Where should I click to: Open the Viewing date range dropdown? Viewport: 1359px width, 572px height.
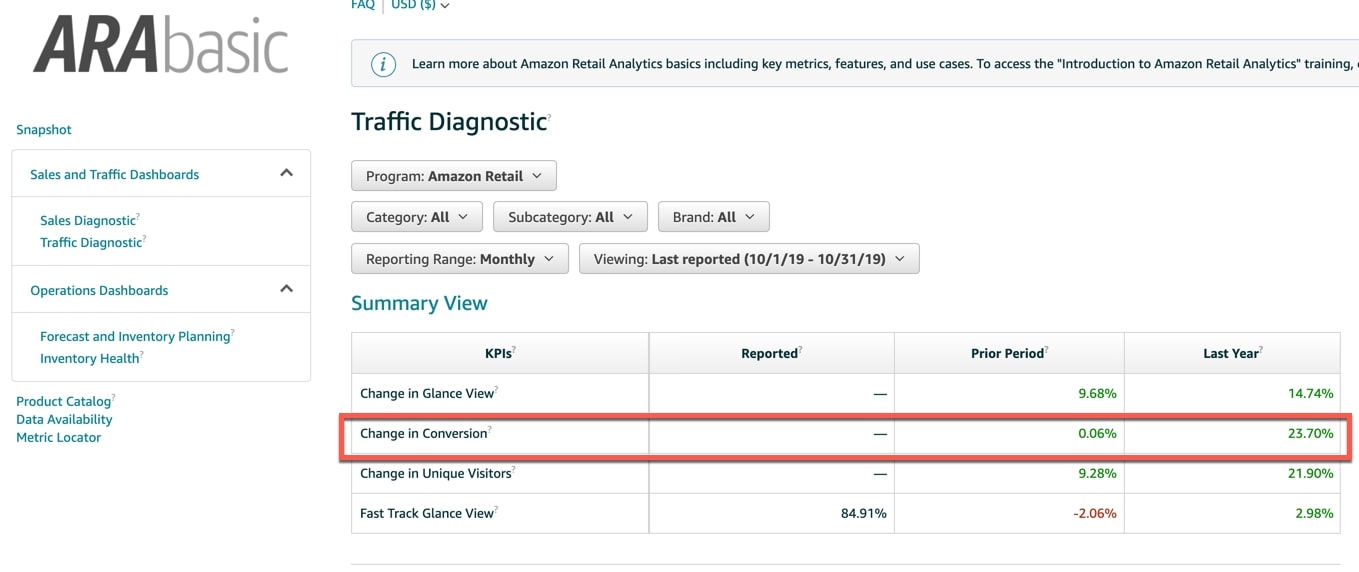748,259
